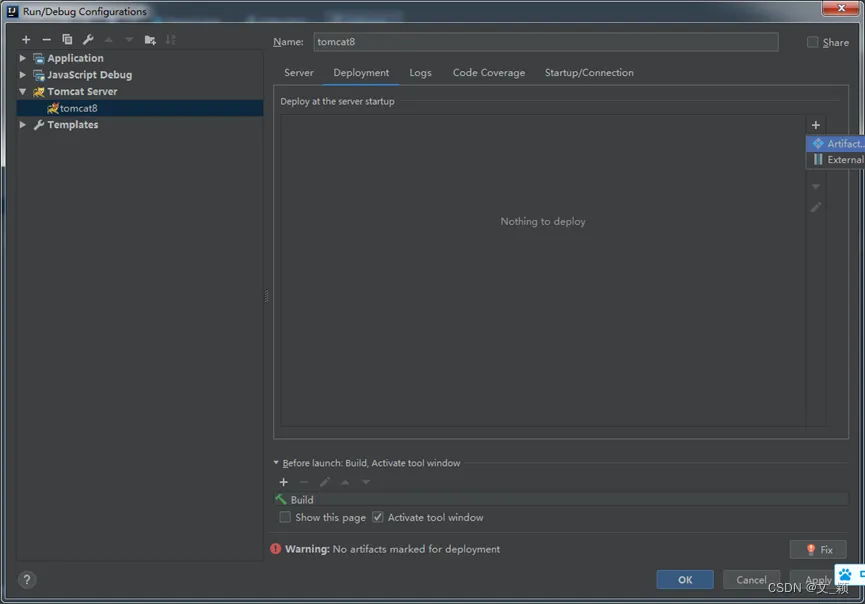This screenshot has width=865, height=604.
Task: Open edit defaults wrench icon
Action: (88, 39)
